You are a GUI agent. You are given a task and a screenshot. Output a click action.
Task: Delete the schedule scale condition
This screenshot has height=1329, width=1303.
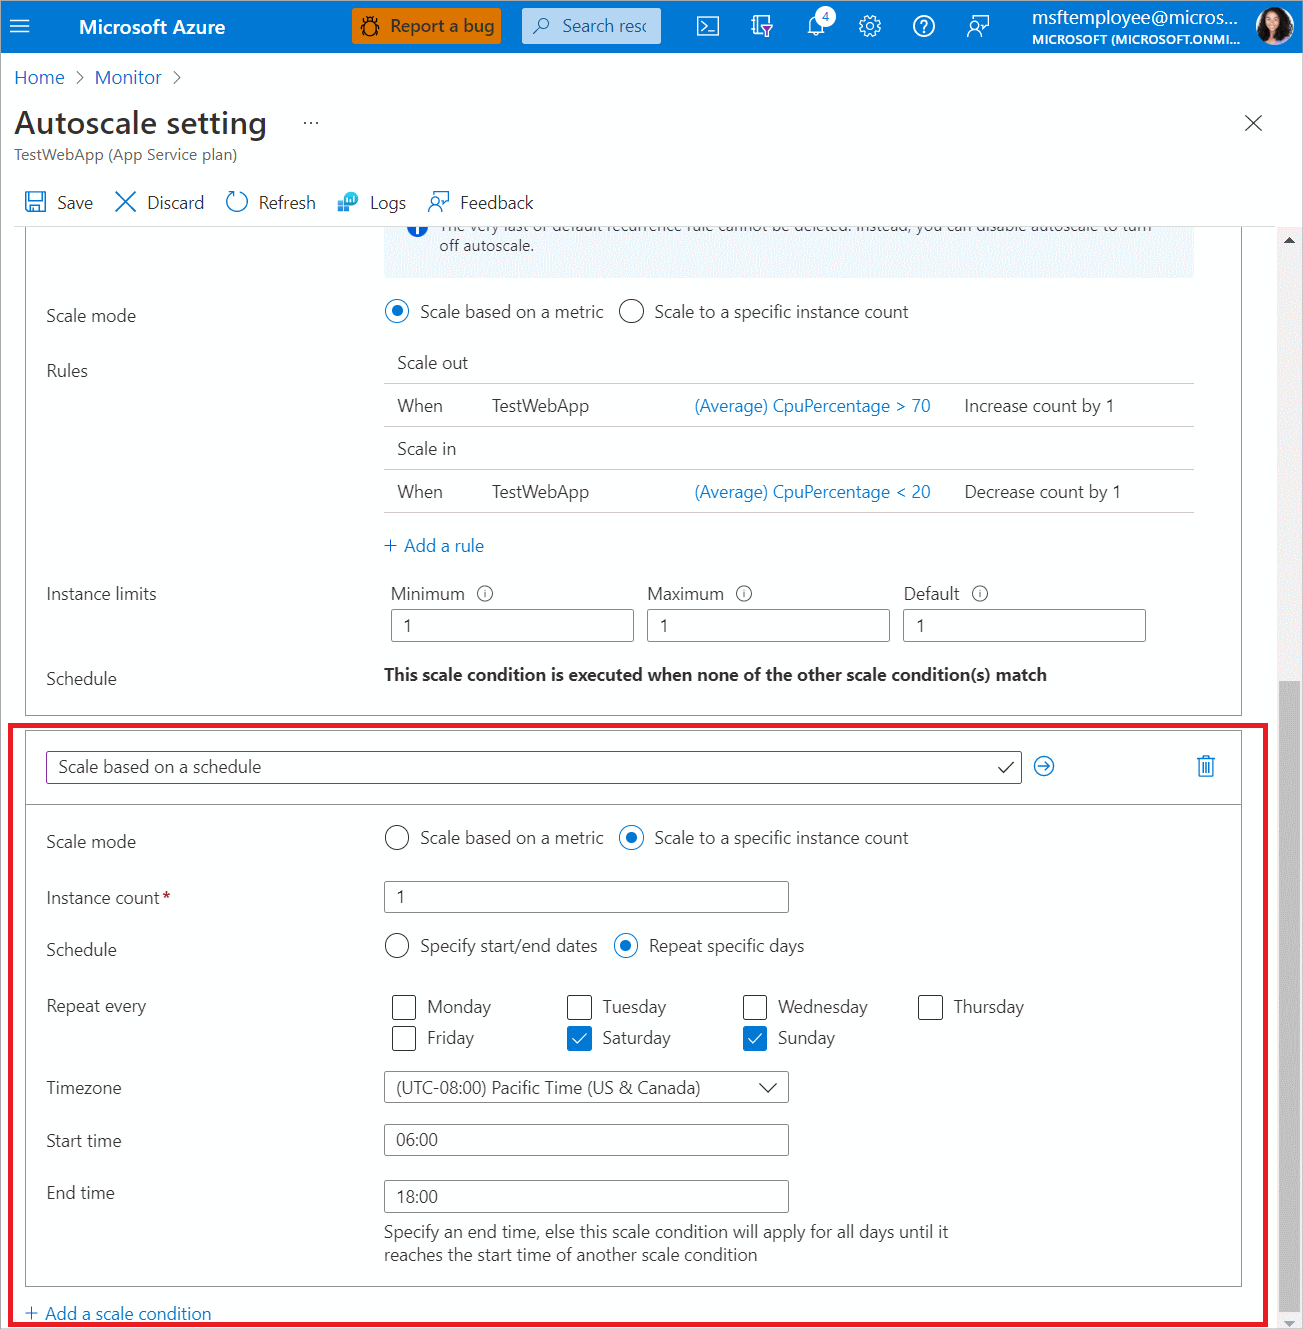click(x=1206, y=767)
